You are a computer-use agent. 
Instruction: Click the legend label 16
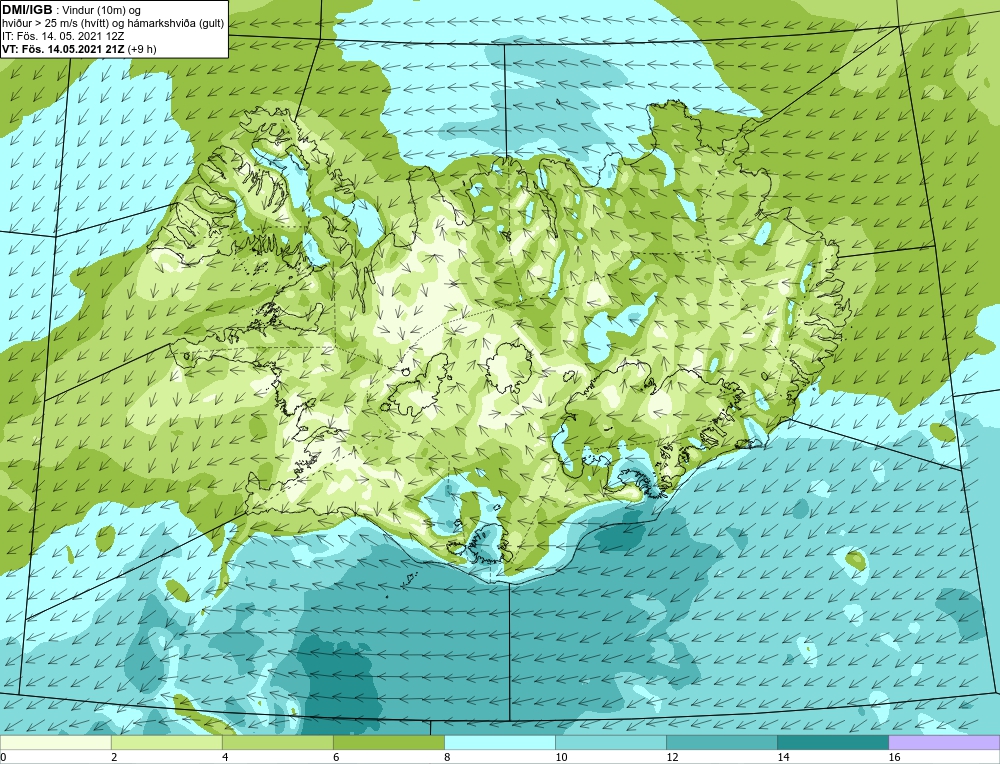coord(894,757)
